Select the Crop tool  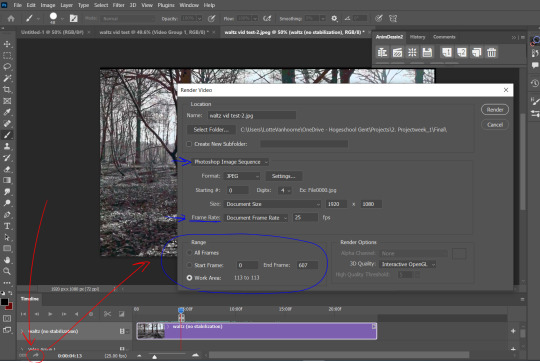click(x=7, y=90)
